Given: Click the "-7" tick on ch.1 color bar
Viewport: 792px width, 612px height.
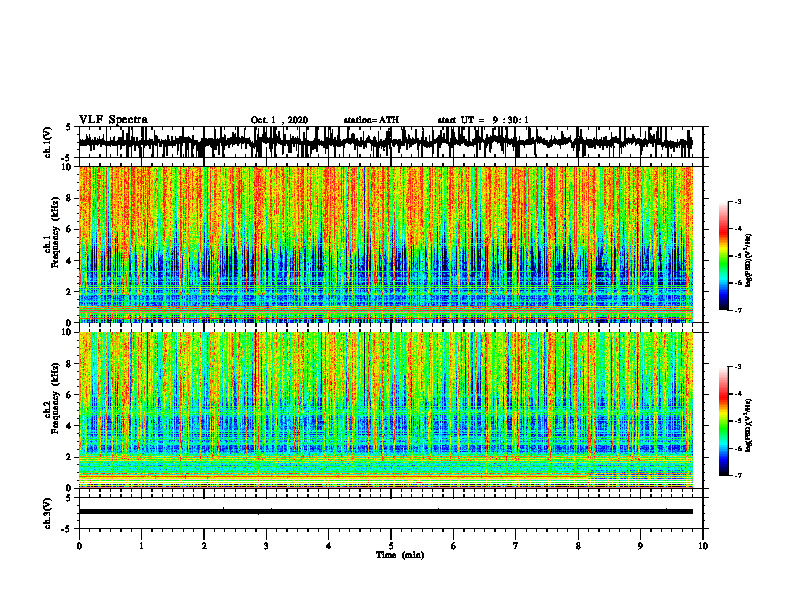Looking at the screenshot, I should [738, 310].
